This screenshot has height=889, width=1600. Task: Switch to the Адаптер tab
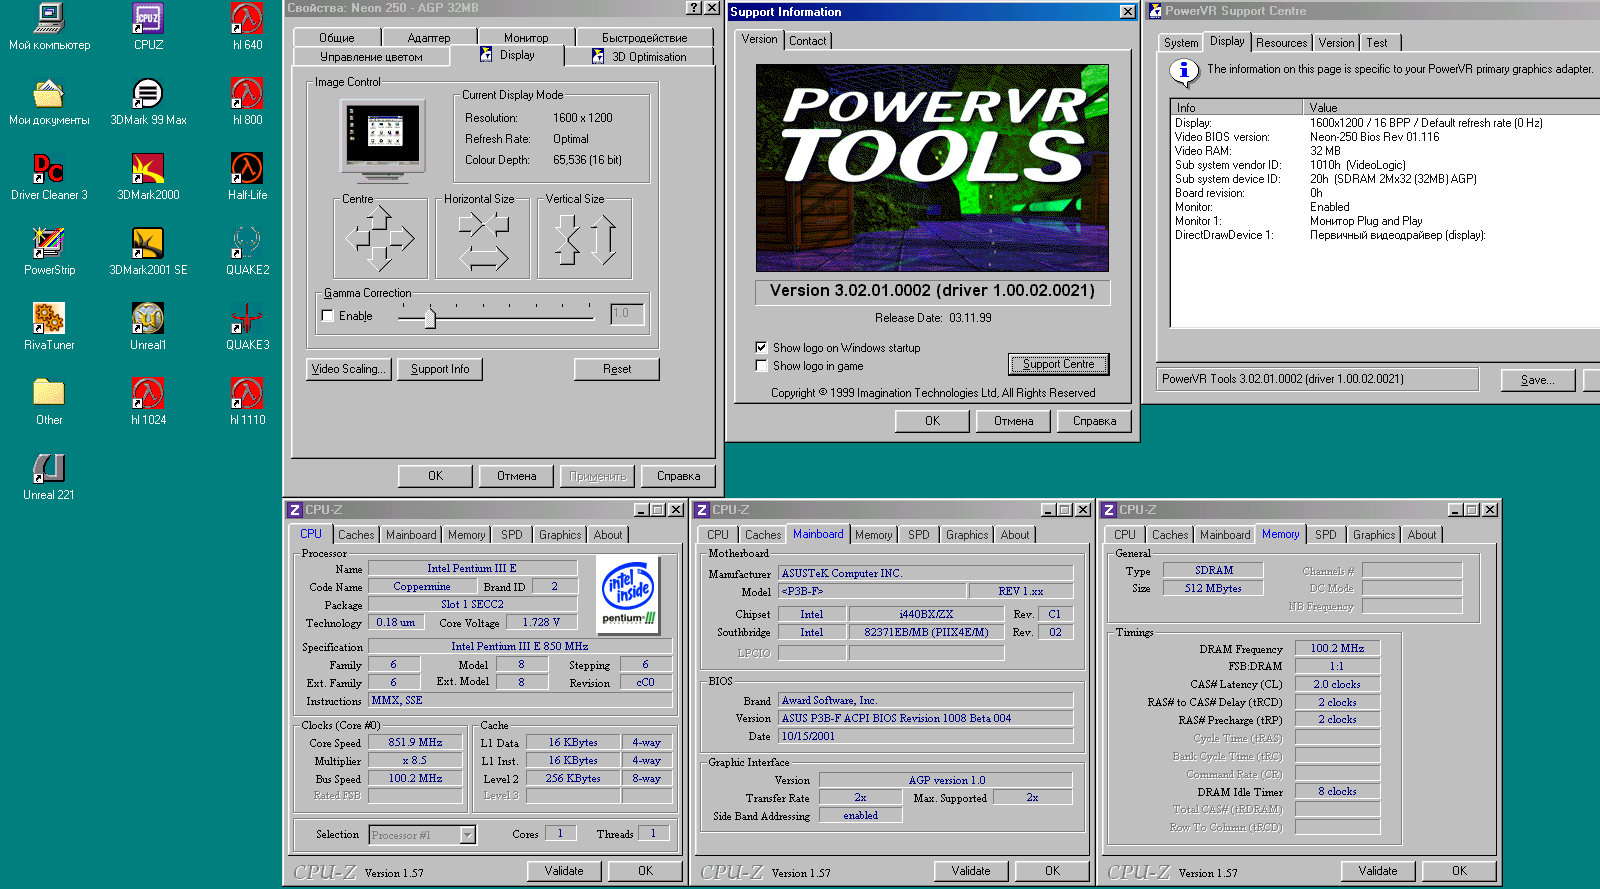click(x=428, y=38)
